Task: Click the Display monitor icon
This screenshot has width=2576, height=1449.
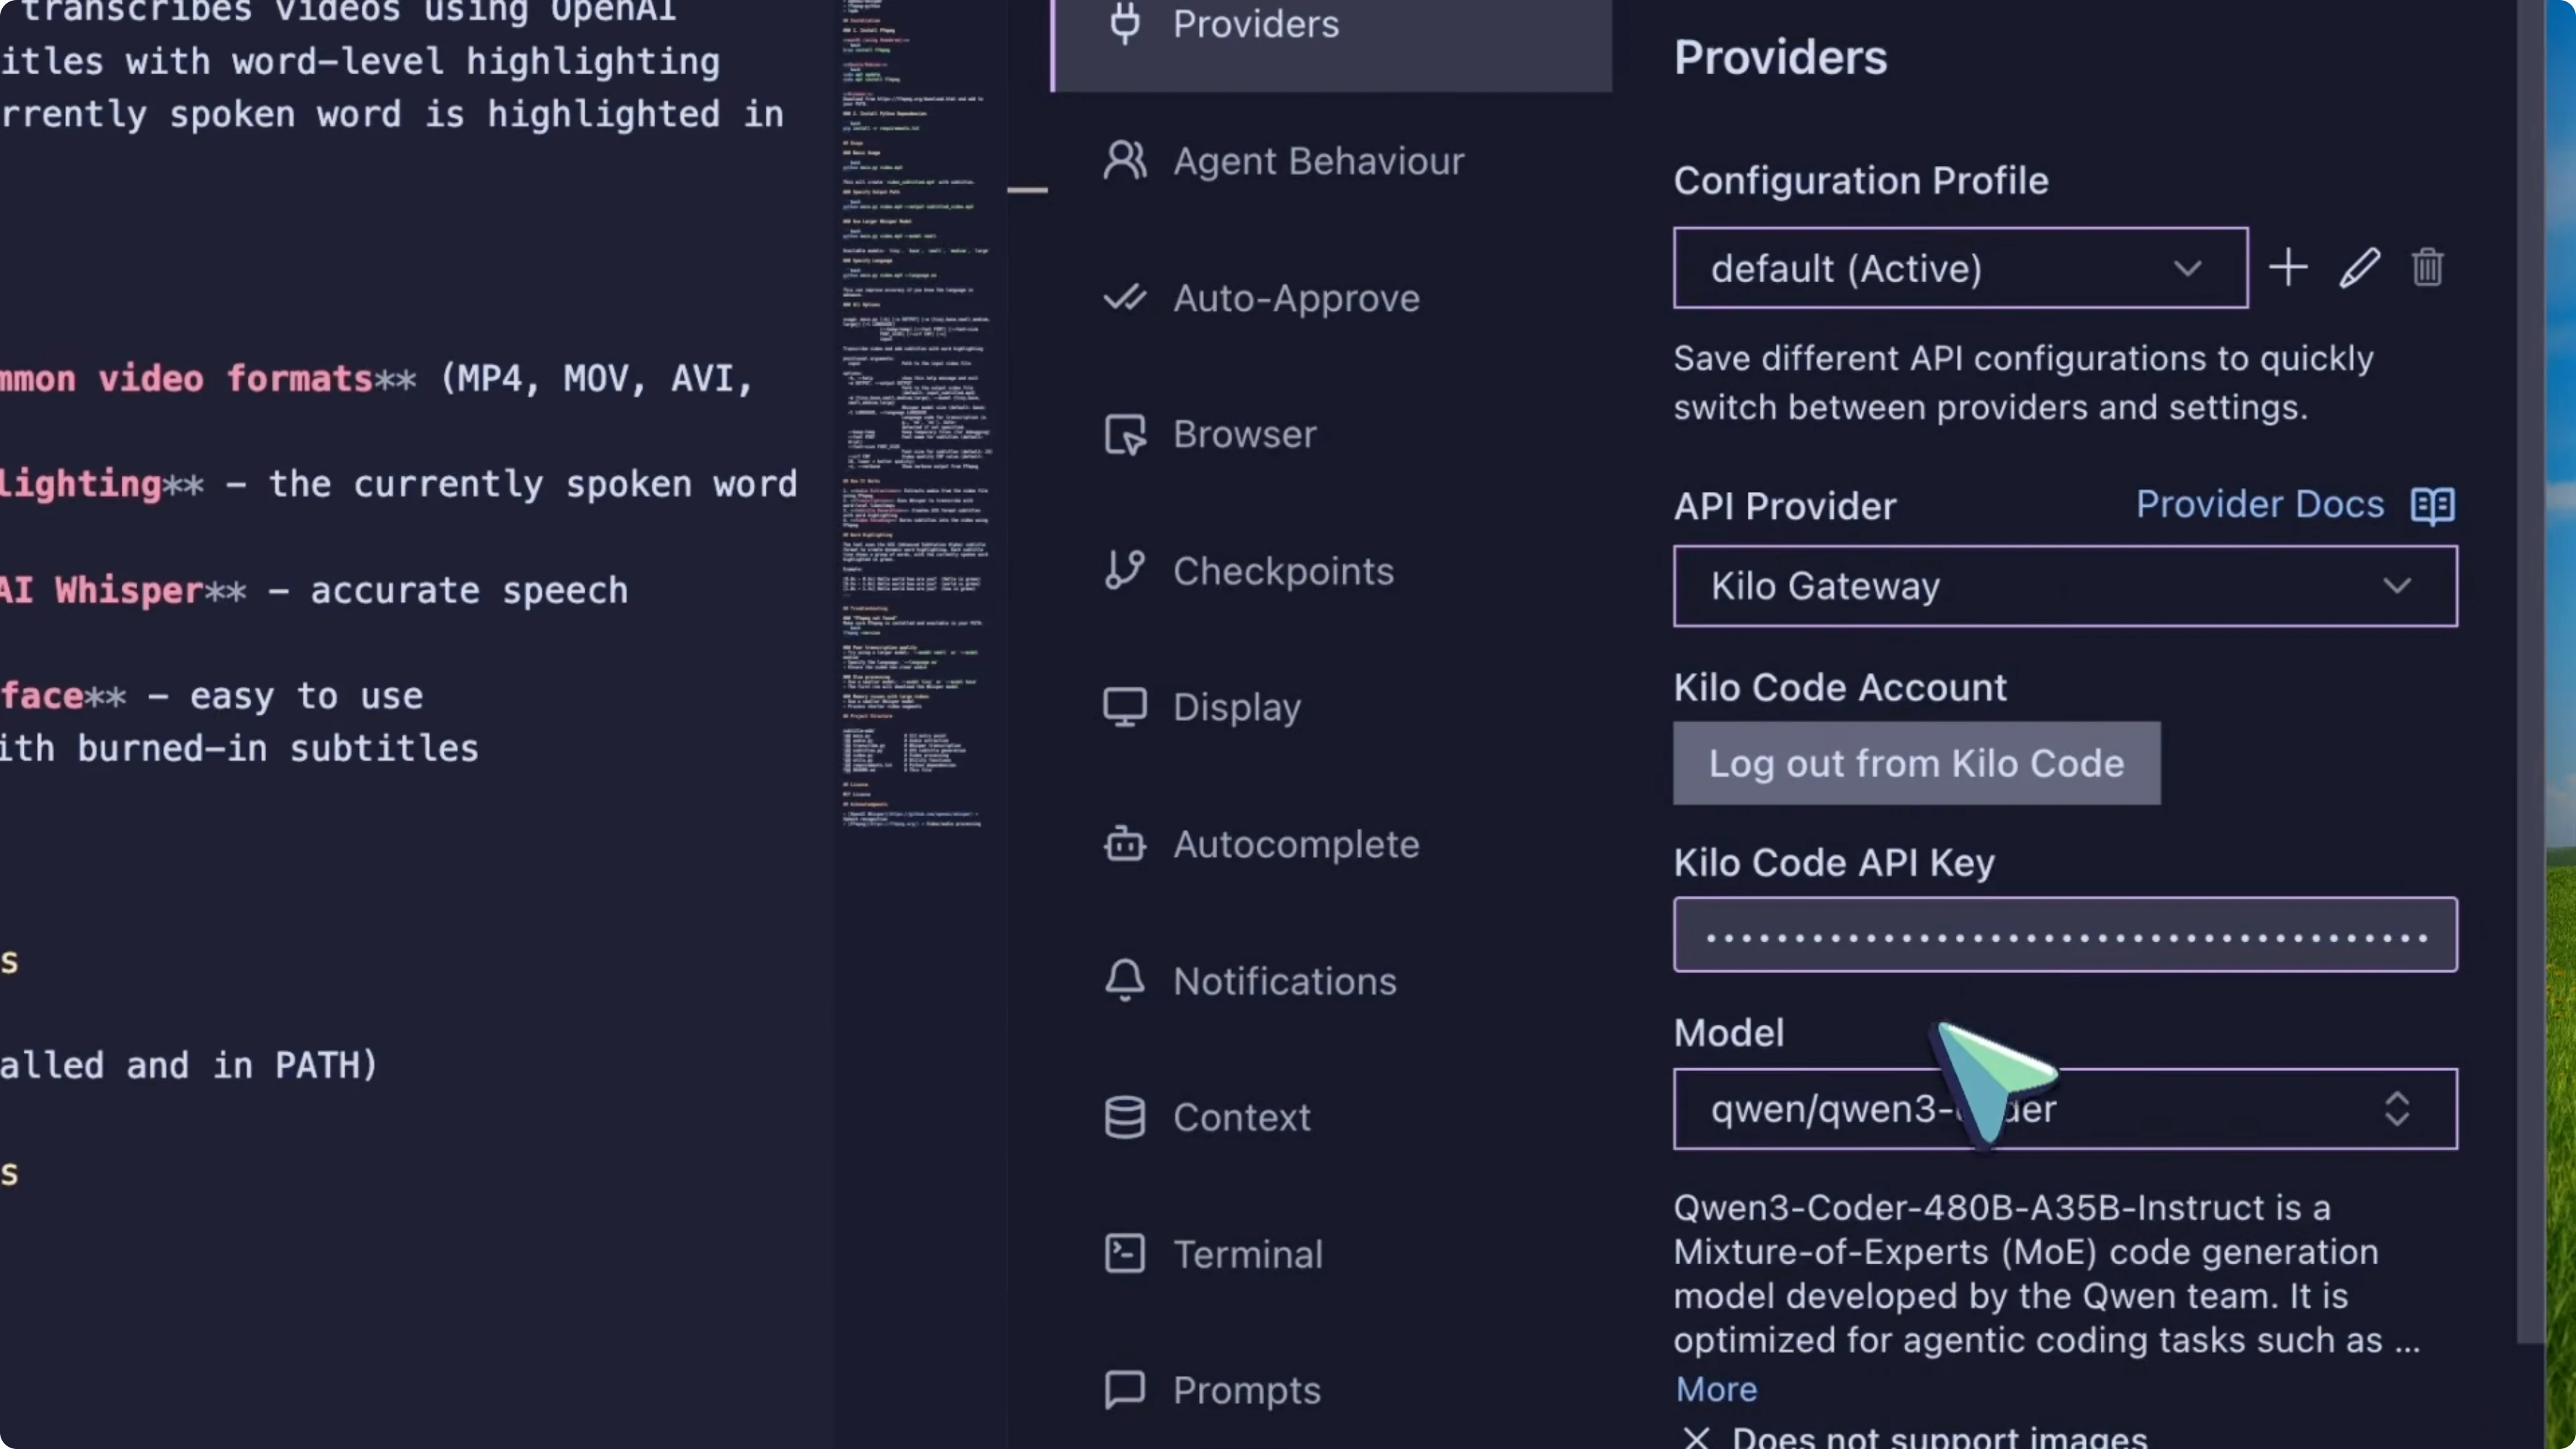Action: click(x=1126, y=706)
